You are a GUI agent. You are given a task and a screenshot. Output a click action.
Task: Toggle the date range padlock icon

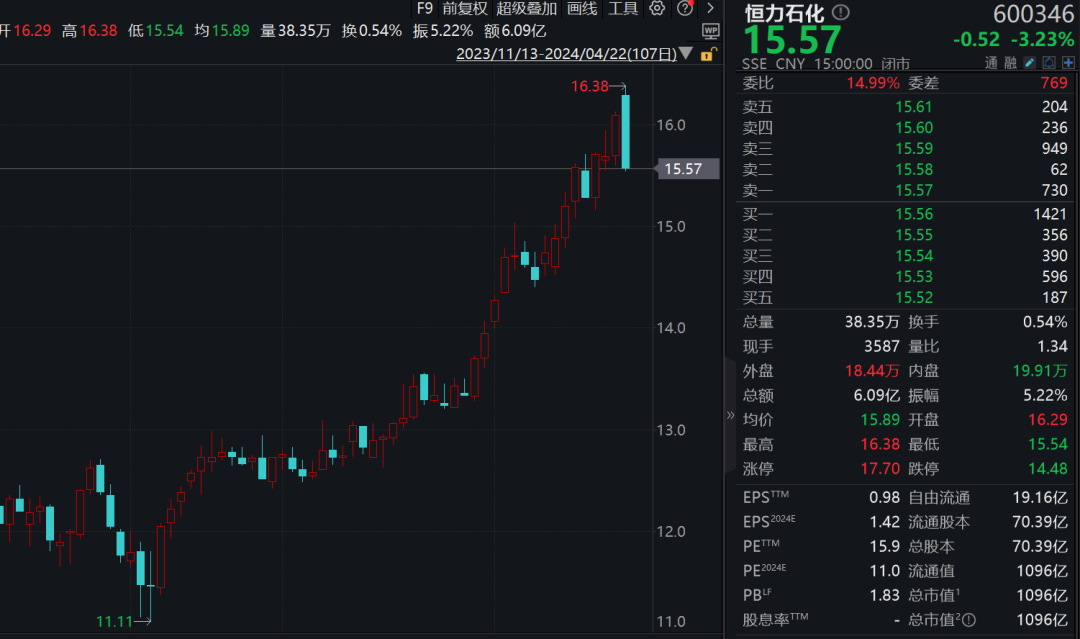coord(709,54)
